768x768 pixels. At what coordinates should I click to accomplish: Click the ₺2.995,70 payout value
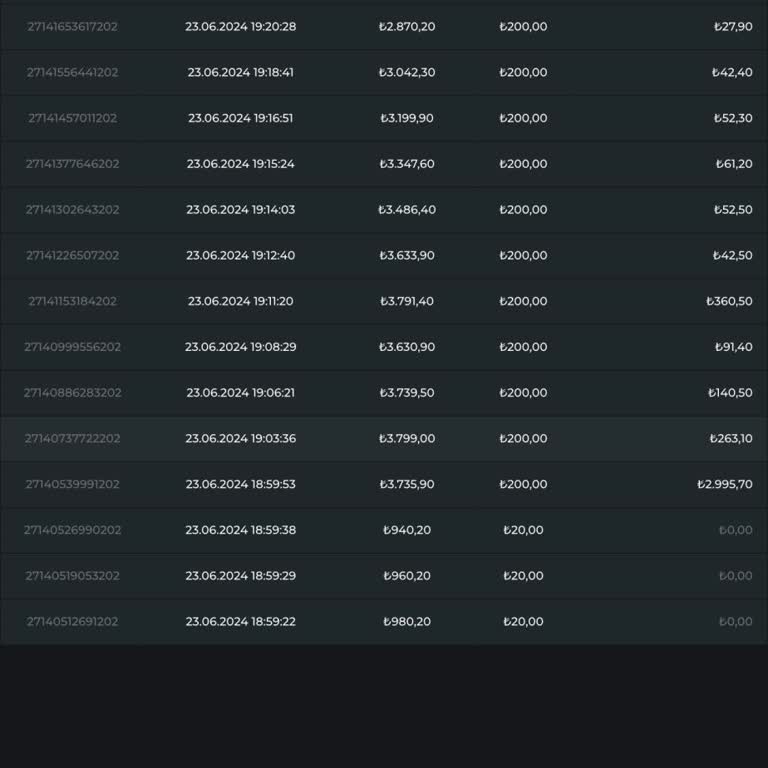click(724, 484)
